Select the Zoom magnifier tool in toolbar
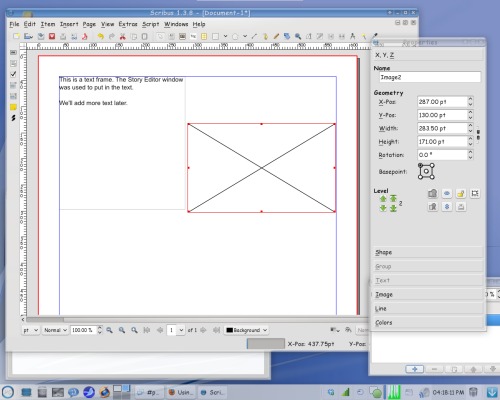Screen dimensions: 500x400 [298, 36]
